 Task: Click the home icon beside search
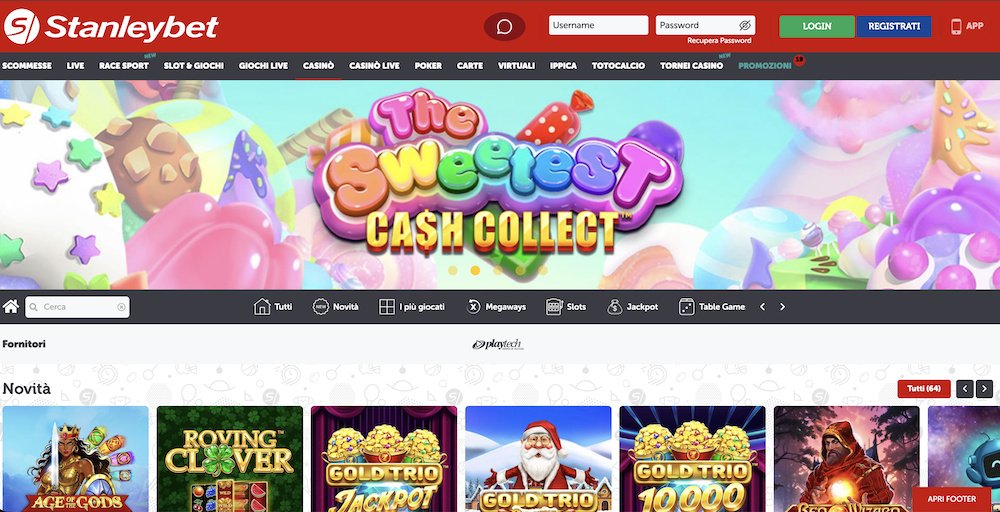pos(10,307)
